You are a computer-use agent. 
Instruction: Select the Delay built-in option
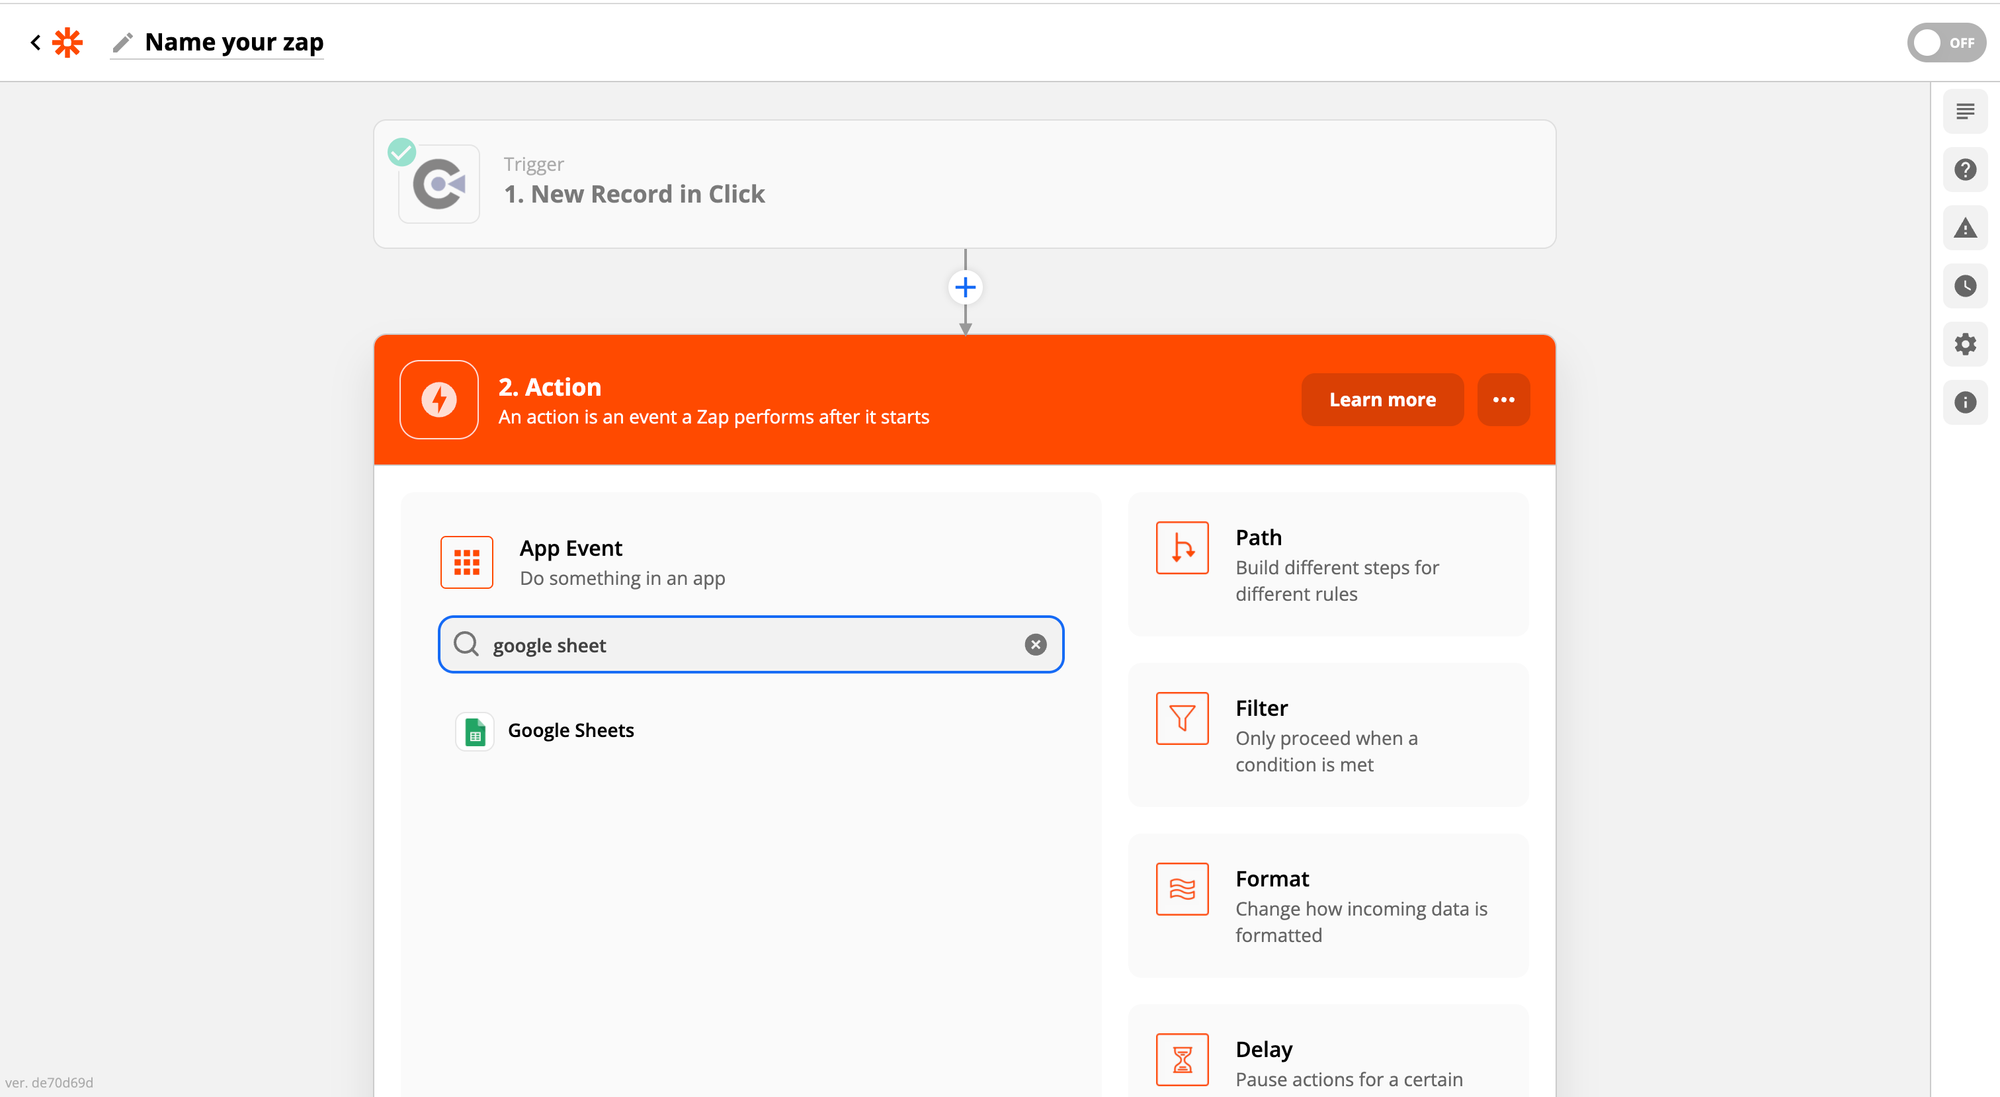pyautogui.click(x=1328, y=1050)
